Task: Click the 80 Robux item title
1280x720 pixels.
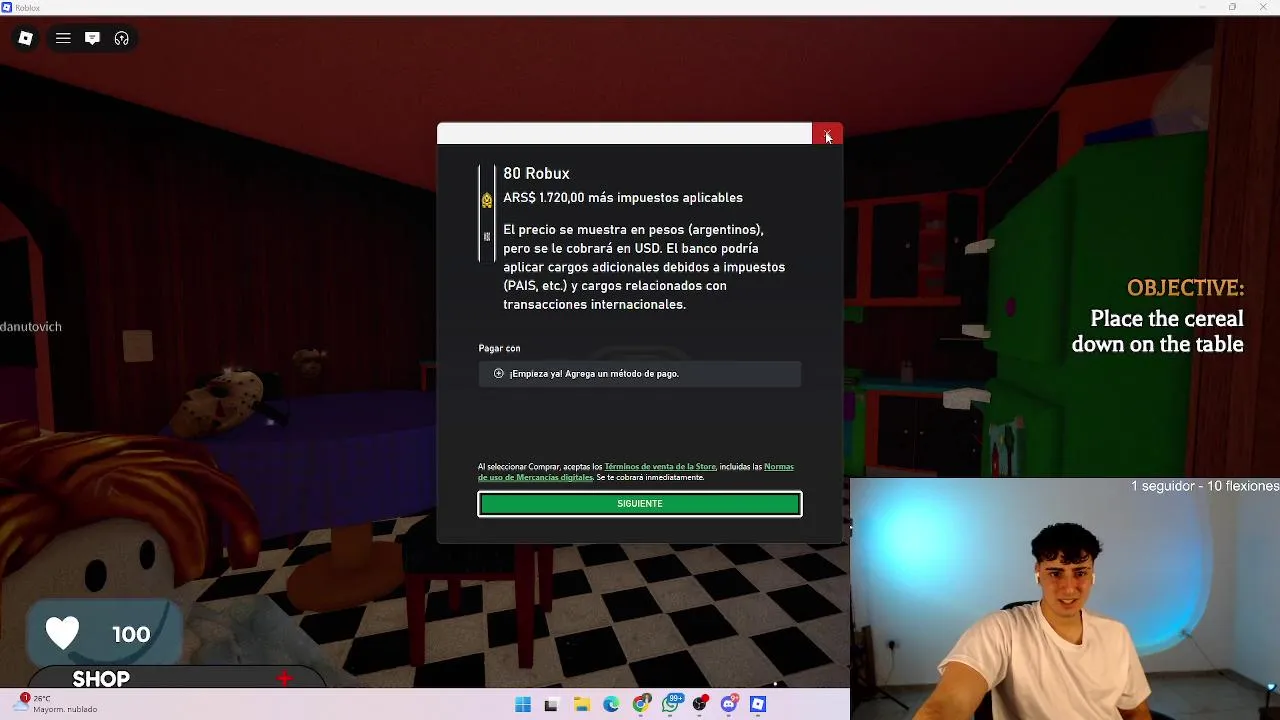Action: click(536, 174)
